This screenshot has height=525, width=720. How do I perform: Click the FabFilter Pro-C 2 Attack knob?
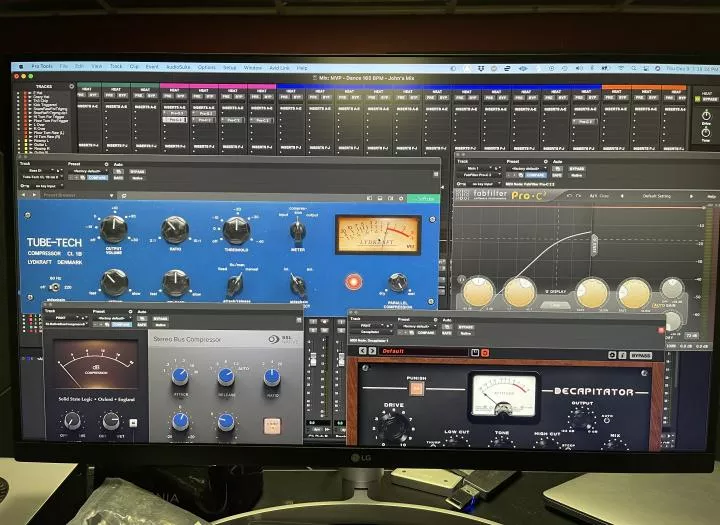tap(592, 293)
